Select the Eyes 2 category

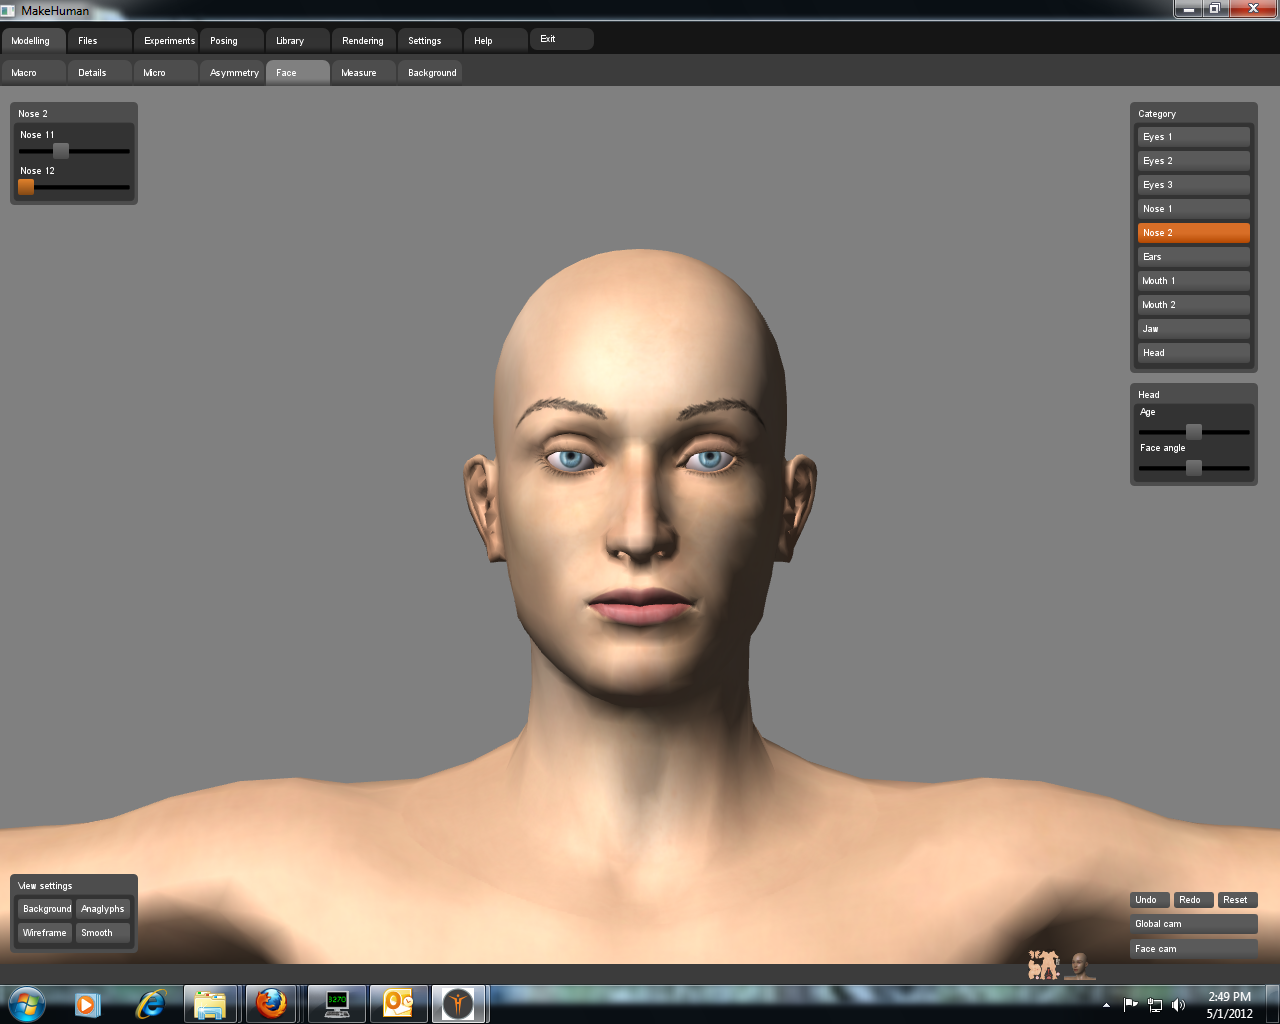[1194, 161]
